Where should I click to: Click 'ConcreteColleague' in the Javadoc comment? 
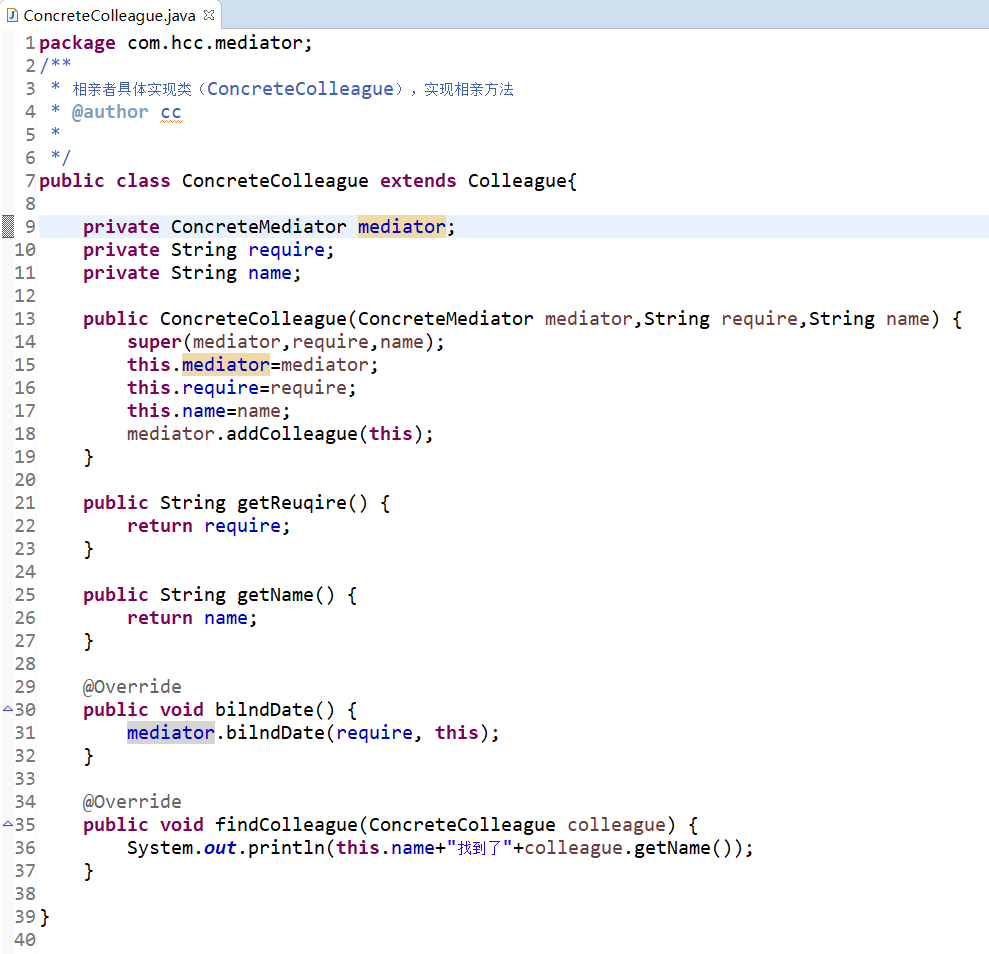pos(300,89)
